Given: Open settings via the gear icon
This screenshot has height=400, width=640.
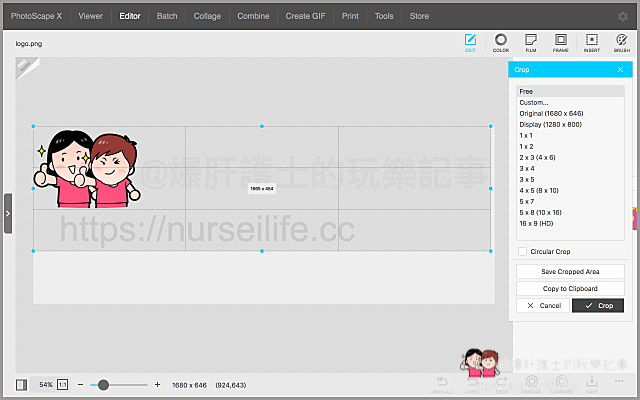Looking at the screenshot, I should tap(622, 16).
